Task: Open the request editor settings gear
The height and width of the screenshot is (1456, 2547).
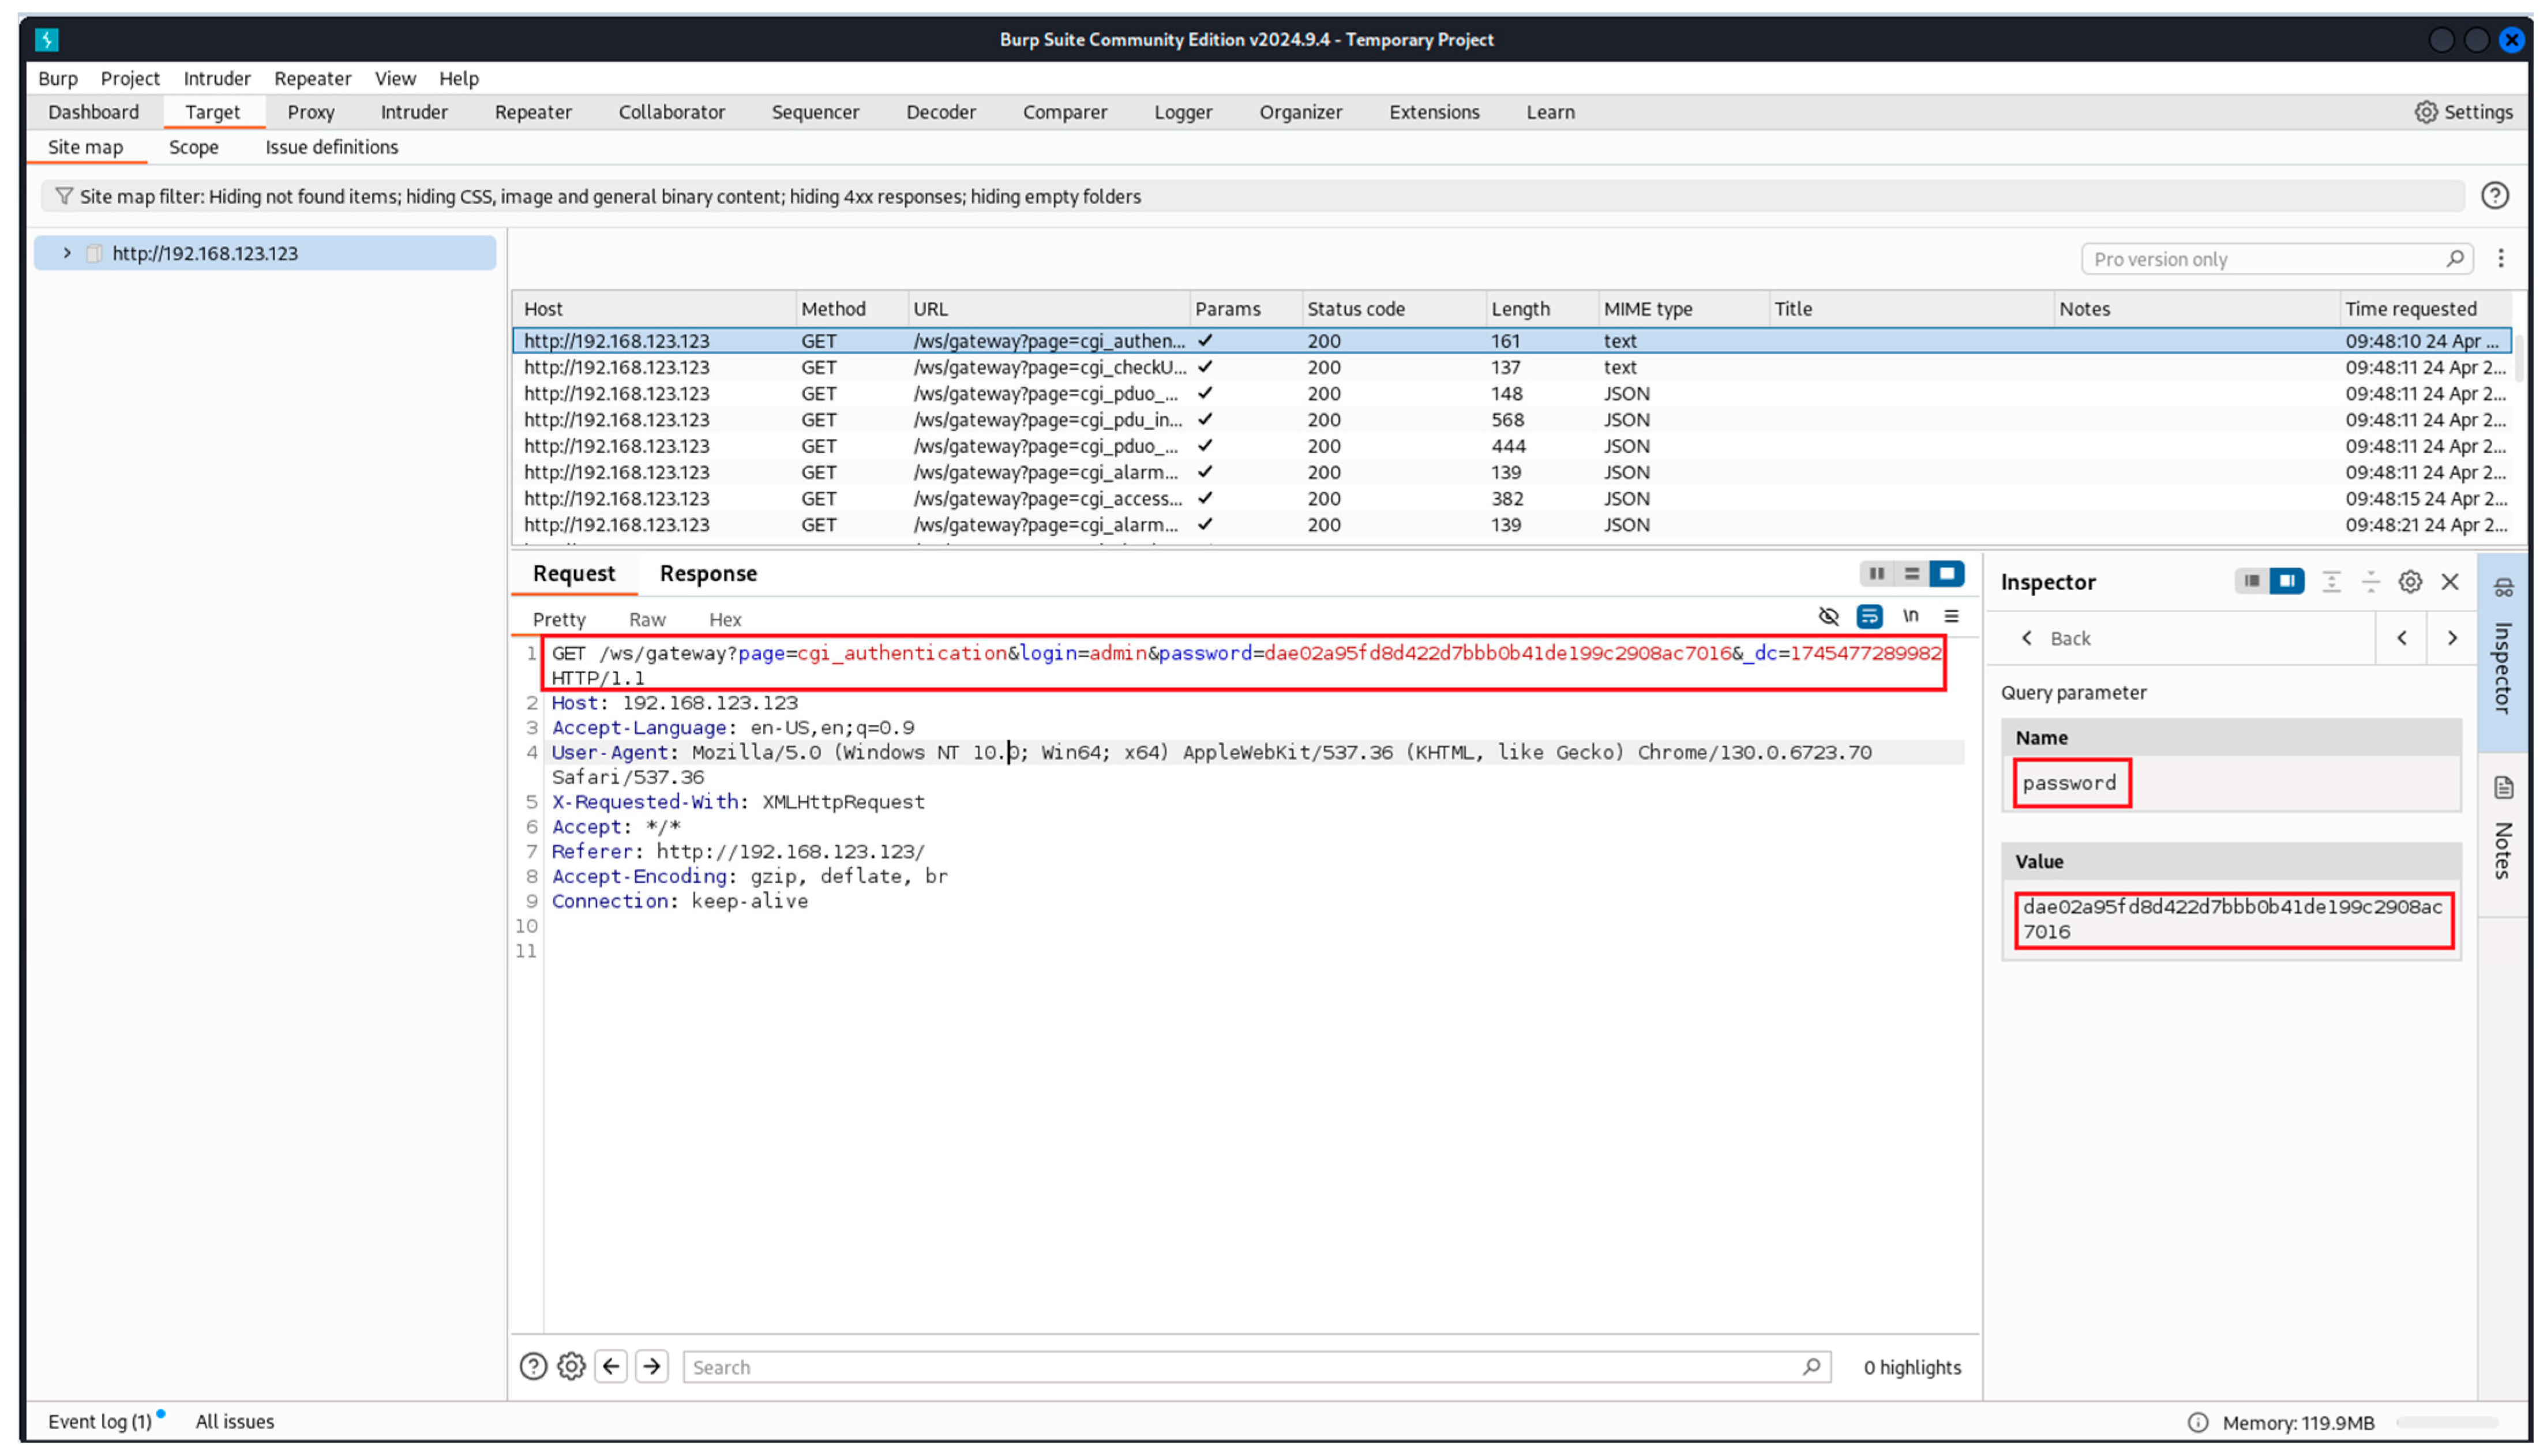Action: 571,1366
